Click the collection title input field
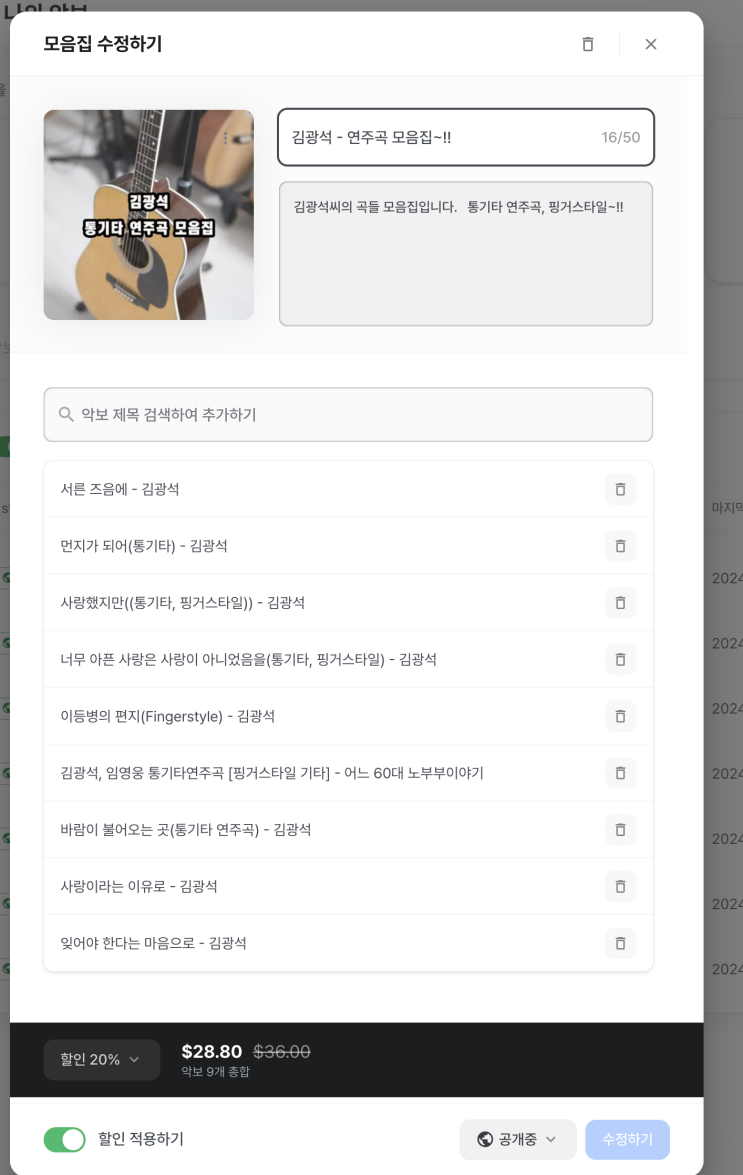This screenshot has height=1175, width=743. (466, 137)
